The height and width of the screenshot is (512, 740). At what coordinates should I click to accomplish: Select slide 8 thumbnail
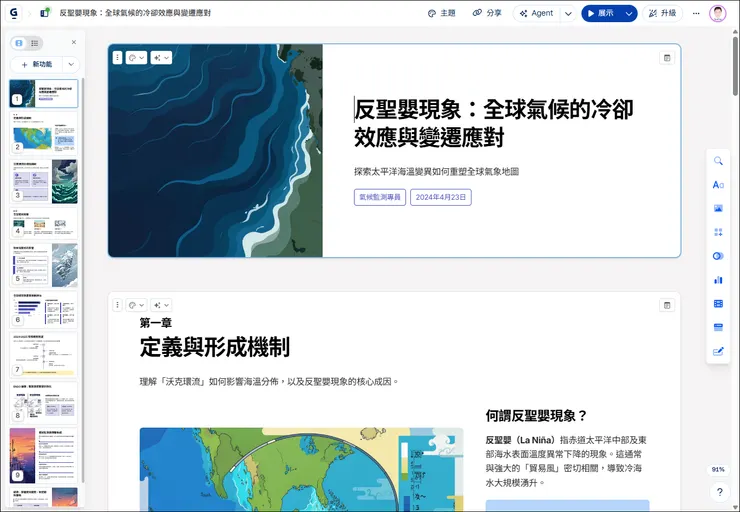(43, 403)
